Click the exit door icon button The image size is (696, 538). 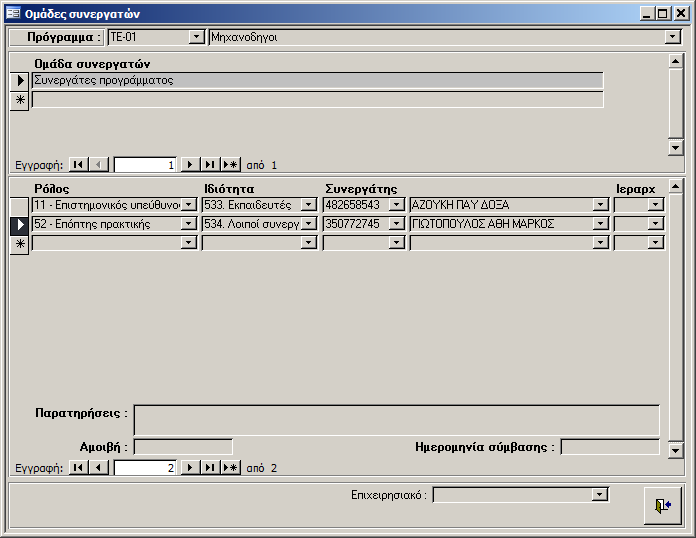point(661,506)
